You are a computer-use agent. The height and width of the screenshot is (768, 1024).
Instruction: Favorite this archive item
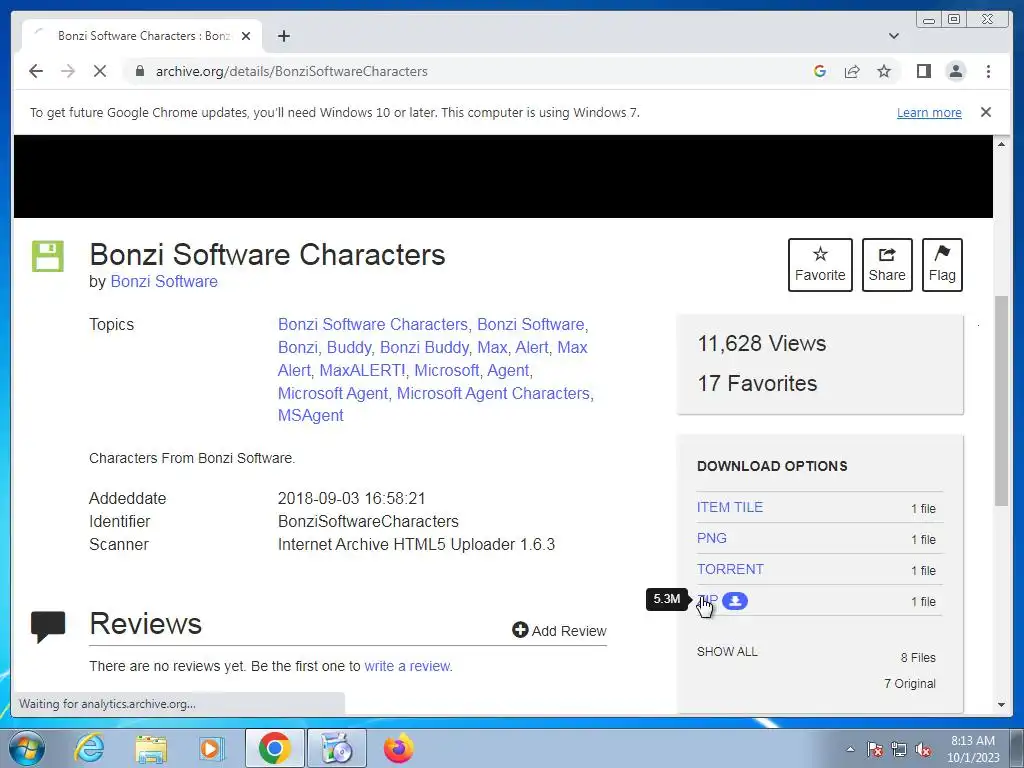coord(820,264)
